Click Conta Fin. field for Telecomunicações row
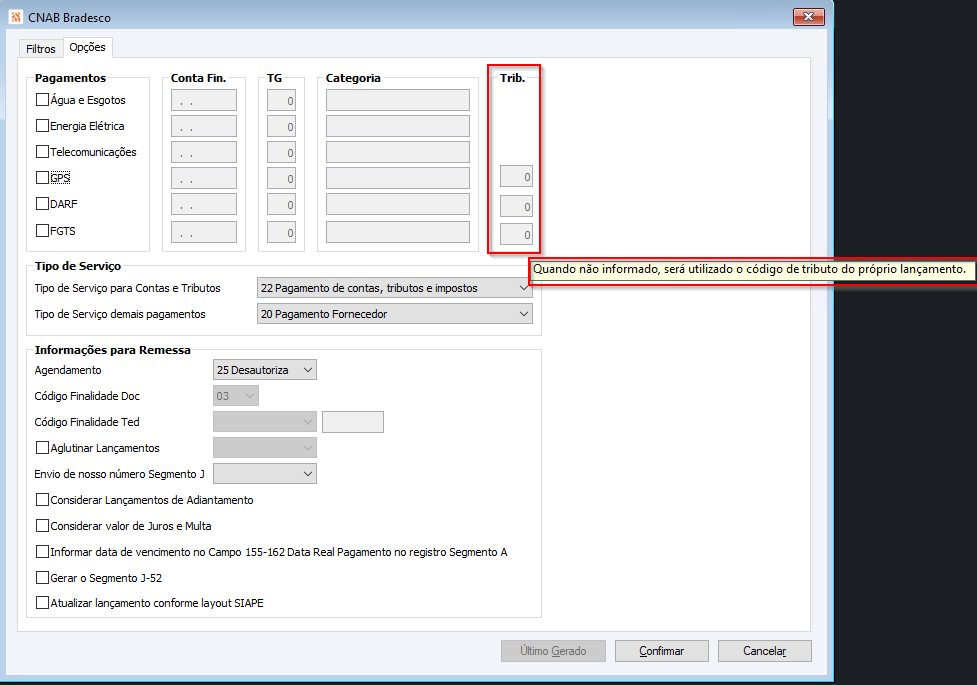 tap(204, 153)
